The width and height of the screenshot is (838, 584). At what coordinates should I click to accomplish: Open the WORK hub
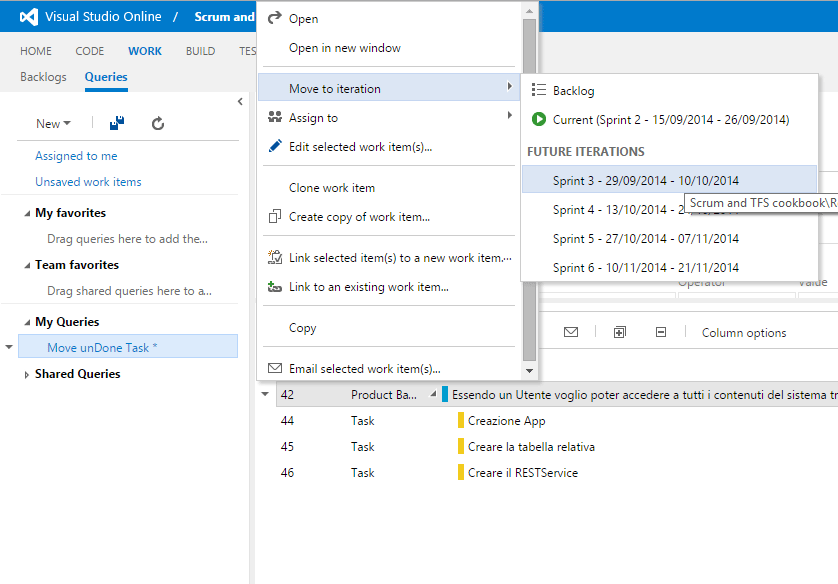145,51
